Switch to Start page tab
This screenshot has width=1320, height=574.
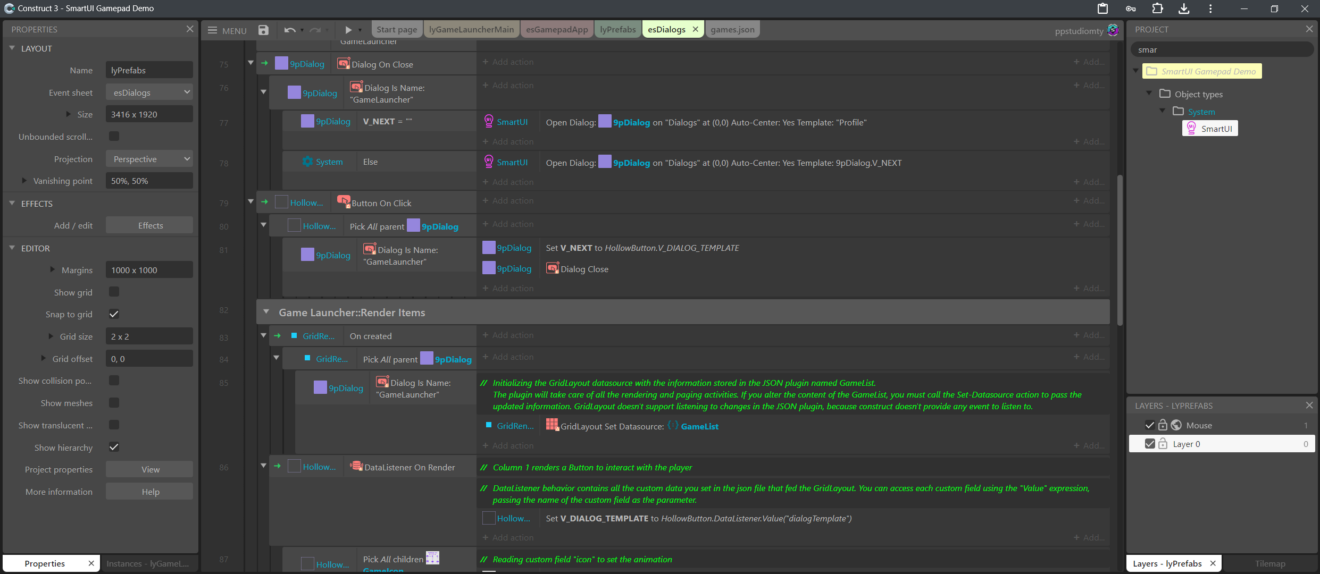pos(397,30)
